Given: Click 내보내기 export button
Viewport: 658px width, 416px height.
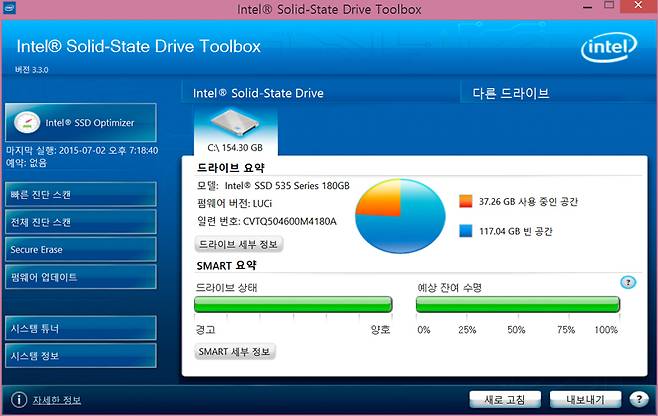Looking at the screenshot, I should click(585, 399).
